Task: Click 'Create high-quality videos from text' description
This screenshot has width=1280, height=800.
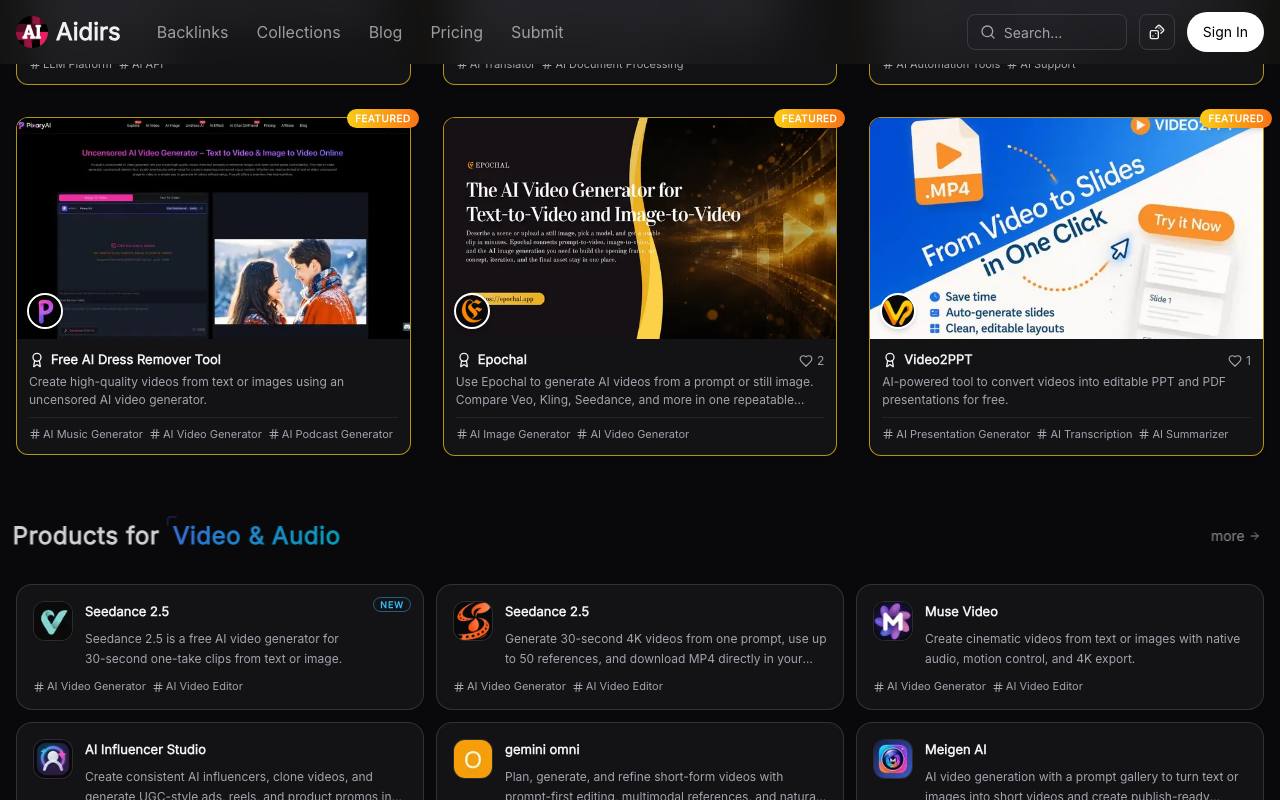Action: point(187,391)
